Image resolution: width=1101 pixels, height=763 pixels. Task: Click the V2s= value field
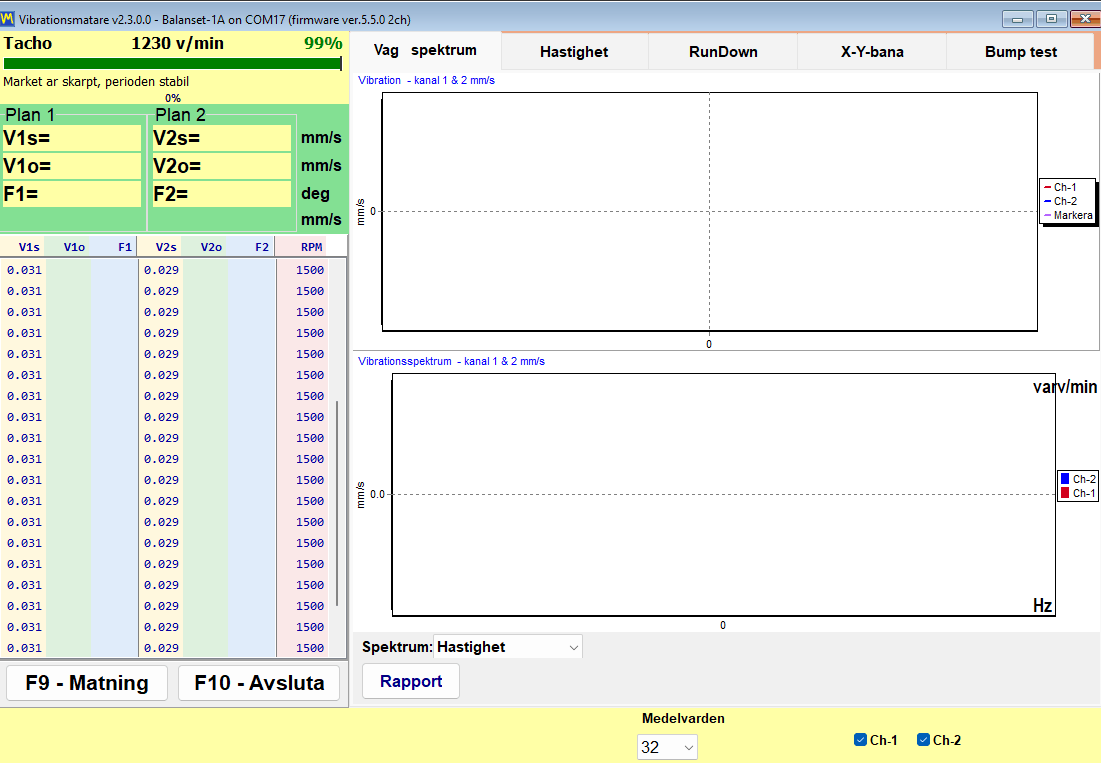pos(221,138)
